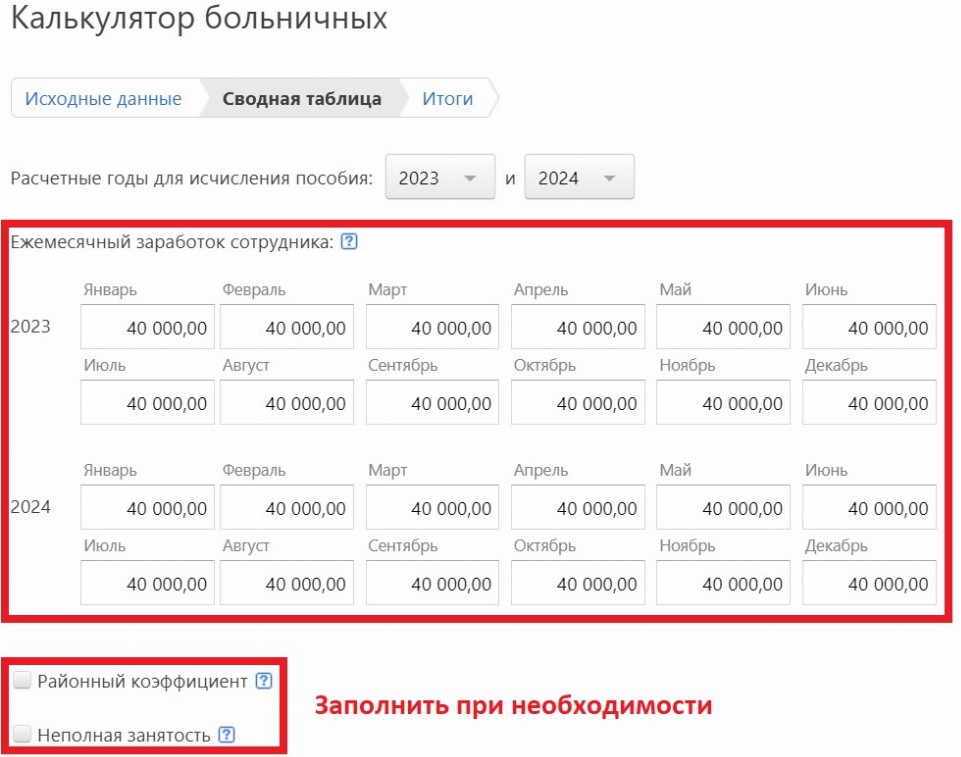Screen dimensions: 961x757
Task: Enable the Районный коэффициент checkbox
Action: pyautogui.click(x=22, y=681)
